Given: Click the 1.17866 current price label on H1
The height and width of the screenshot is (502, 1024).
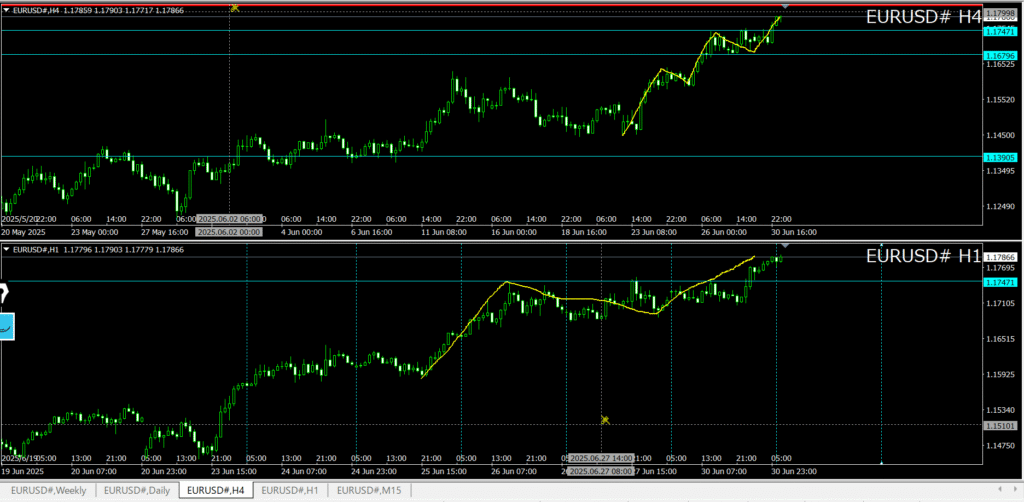Looking at the screenshot, I should [x=1000, y=257].
